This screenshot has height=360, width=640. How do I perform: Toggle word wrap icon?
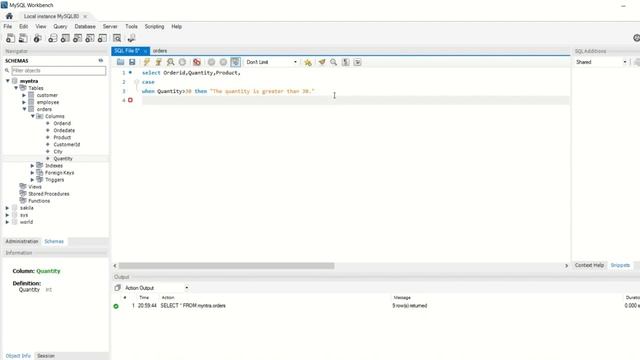coord(358,62)
